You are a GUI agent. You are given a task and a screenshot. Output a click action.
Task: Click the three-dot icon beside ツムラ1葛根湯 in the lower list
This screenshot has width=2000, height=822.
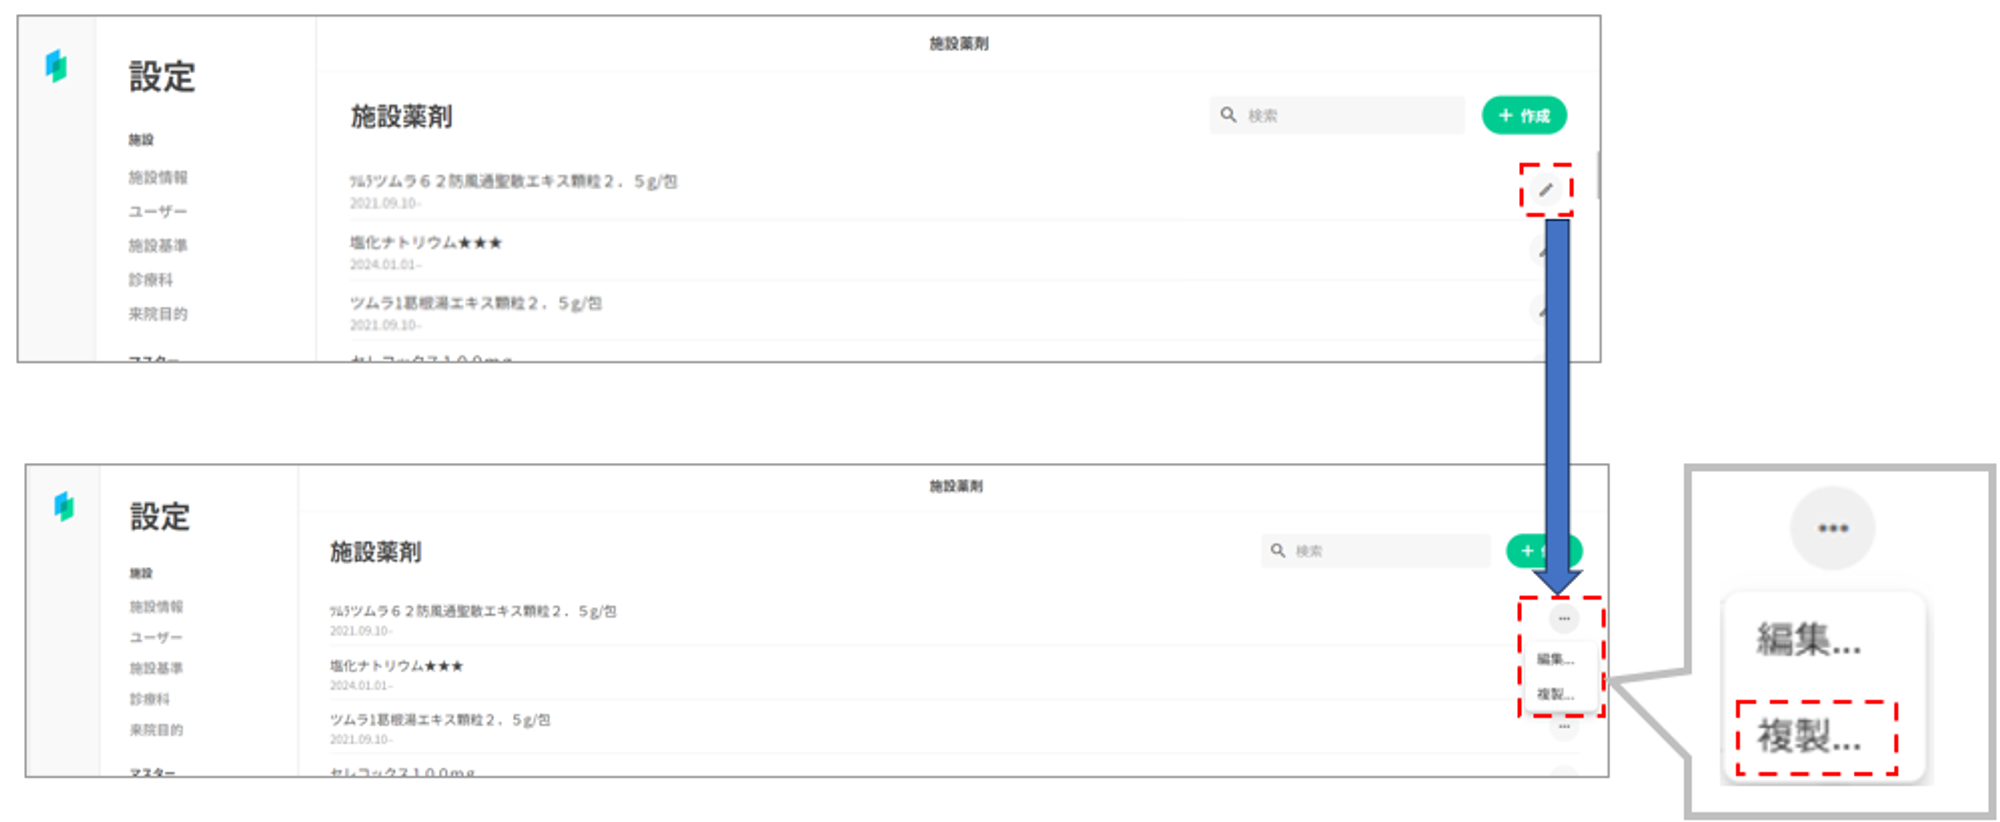point(1564,727)
